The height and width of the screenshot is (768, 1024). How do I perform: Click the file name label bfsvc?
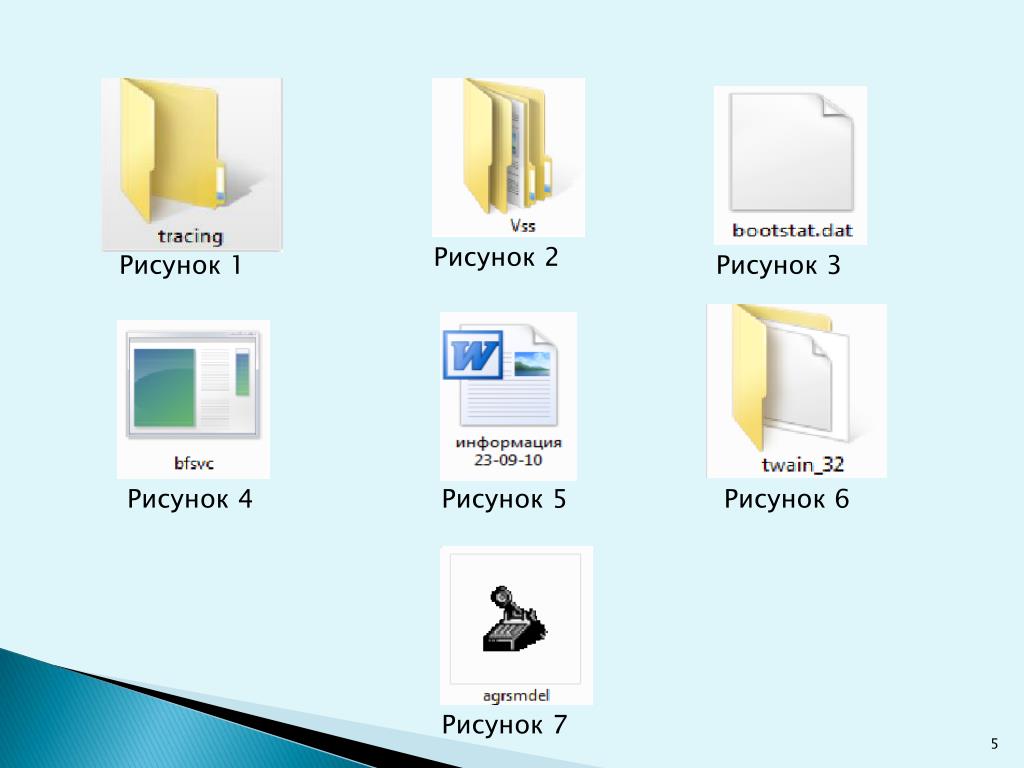194,463
